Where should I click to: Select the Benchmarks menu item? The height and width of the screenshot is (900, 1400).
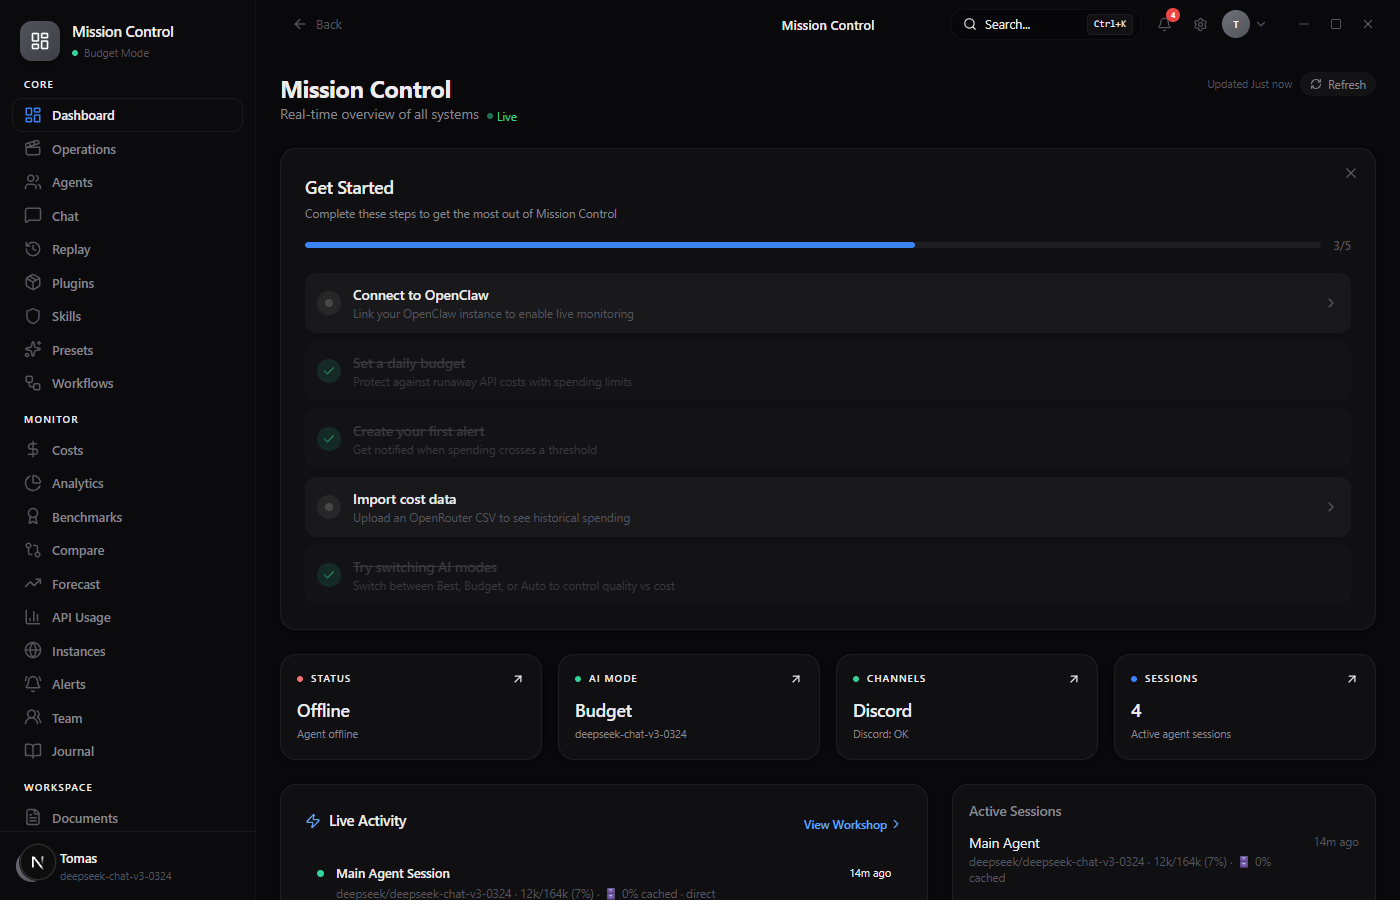127,517
